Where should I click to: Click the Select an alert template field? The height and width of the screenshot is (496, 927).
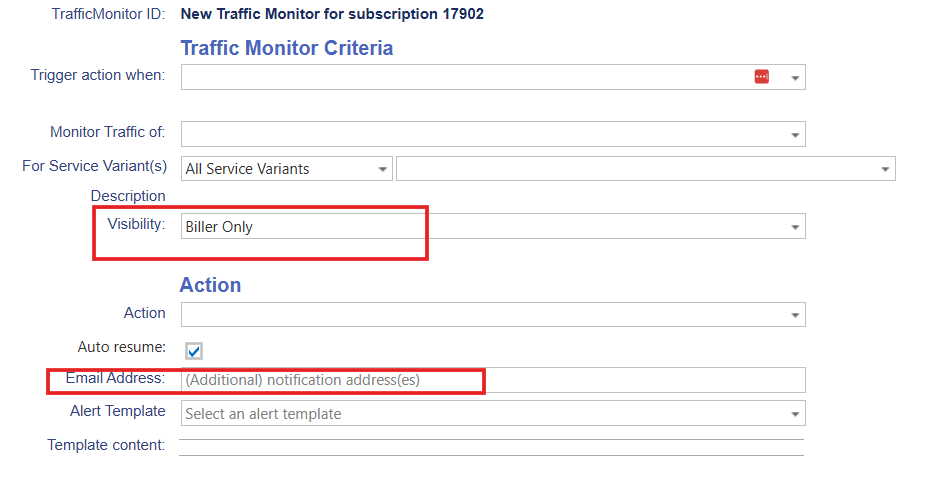(480, 413)
